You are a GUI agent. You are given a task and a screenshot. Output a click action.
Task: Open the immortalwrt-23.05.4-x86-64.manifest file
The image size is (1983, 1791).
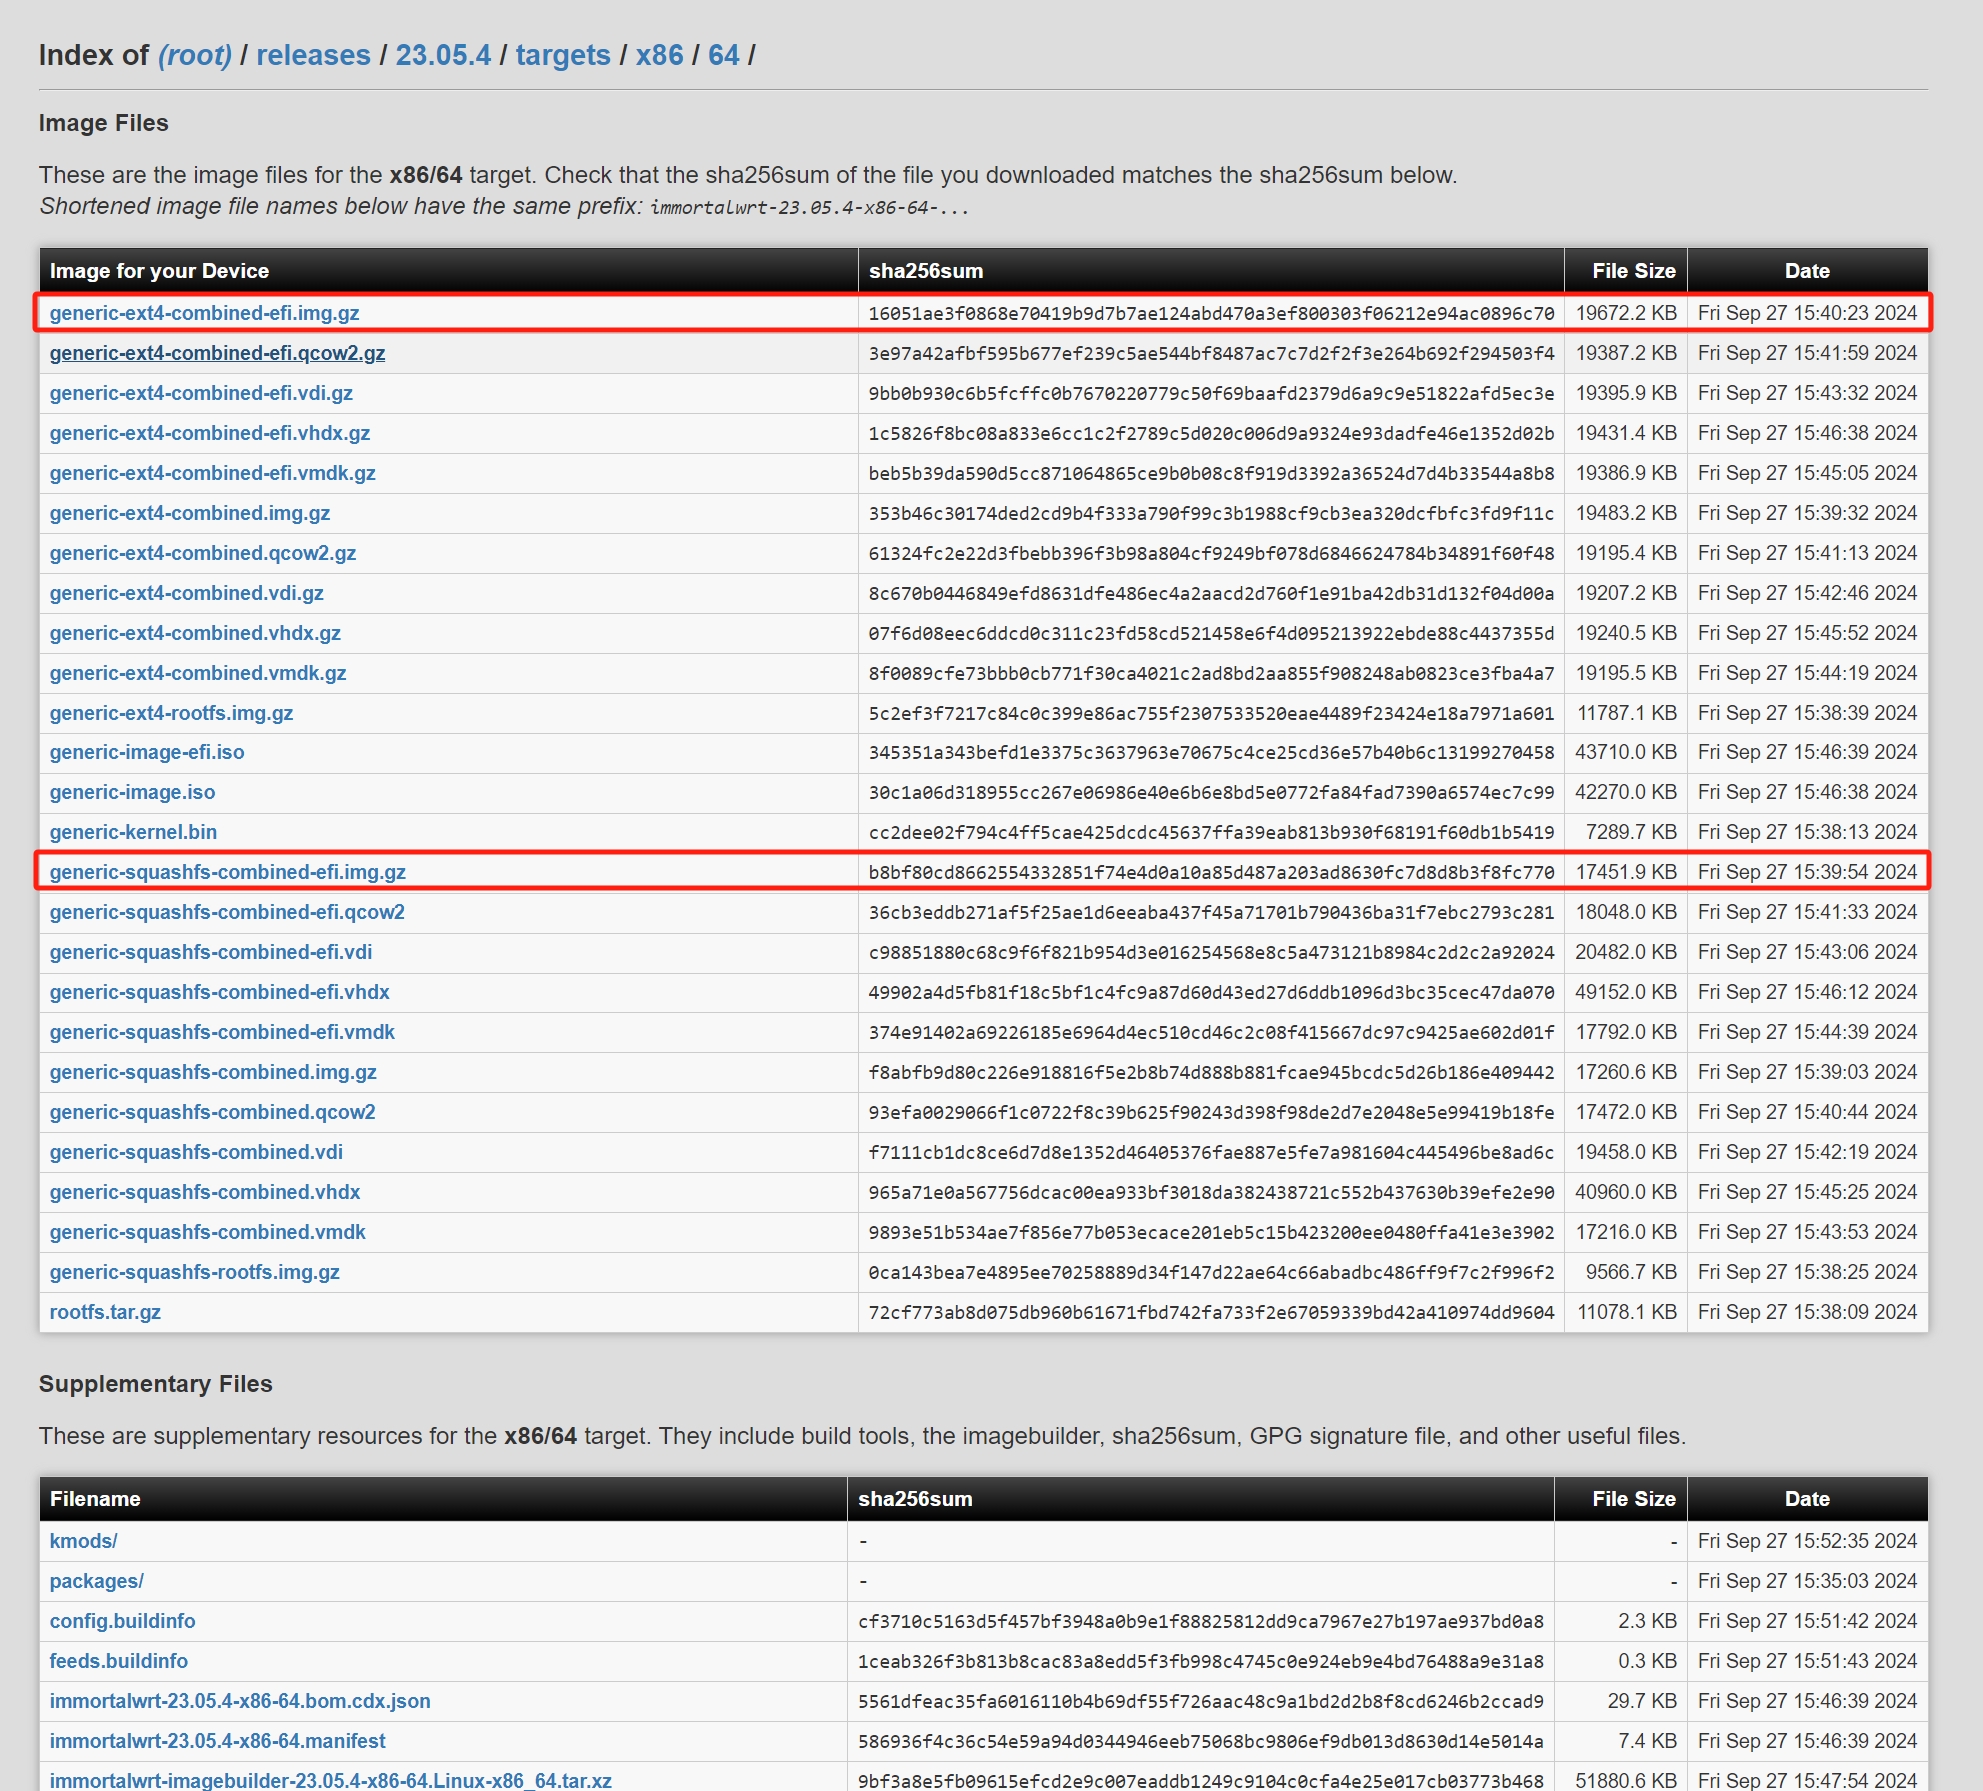(217, 1741)
